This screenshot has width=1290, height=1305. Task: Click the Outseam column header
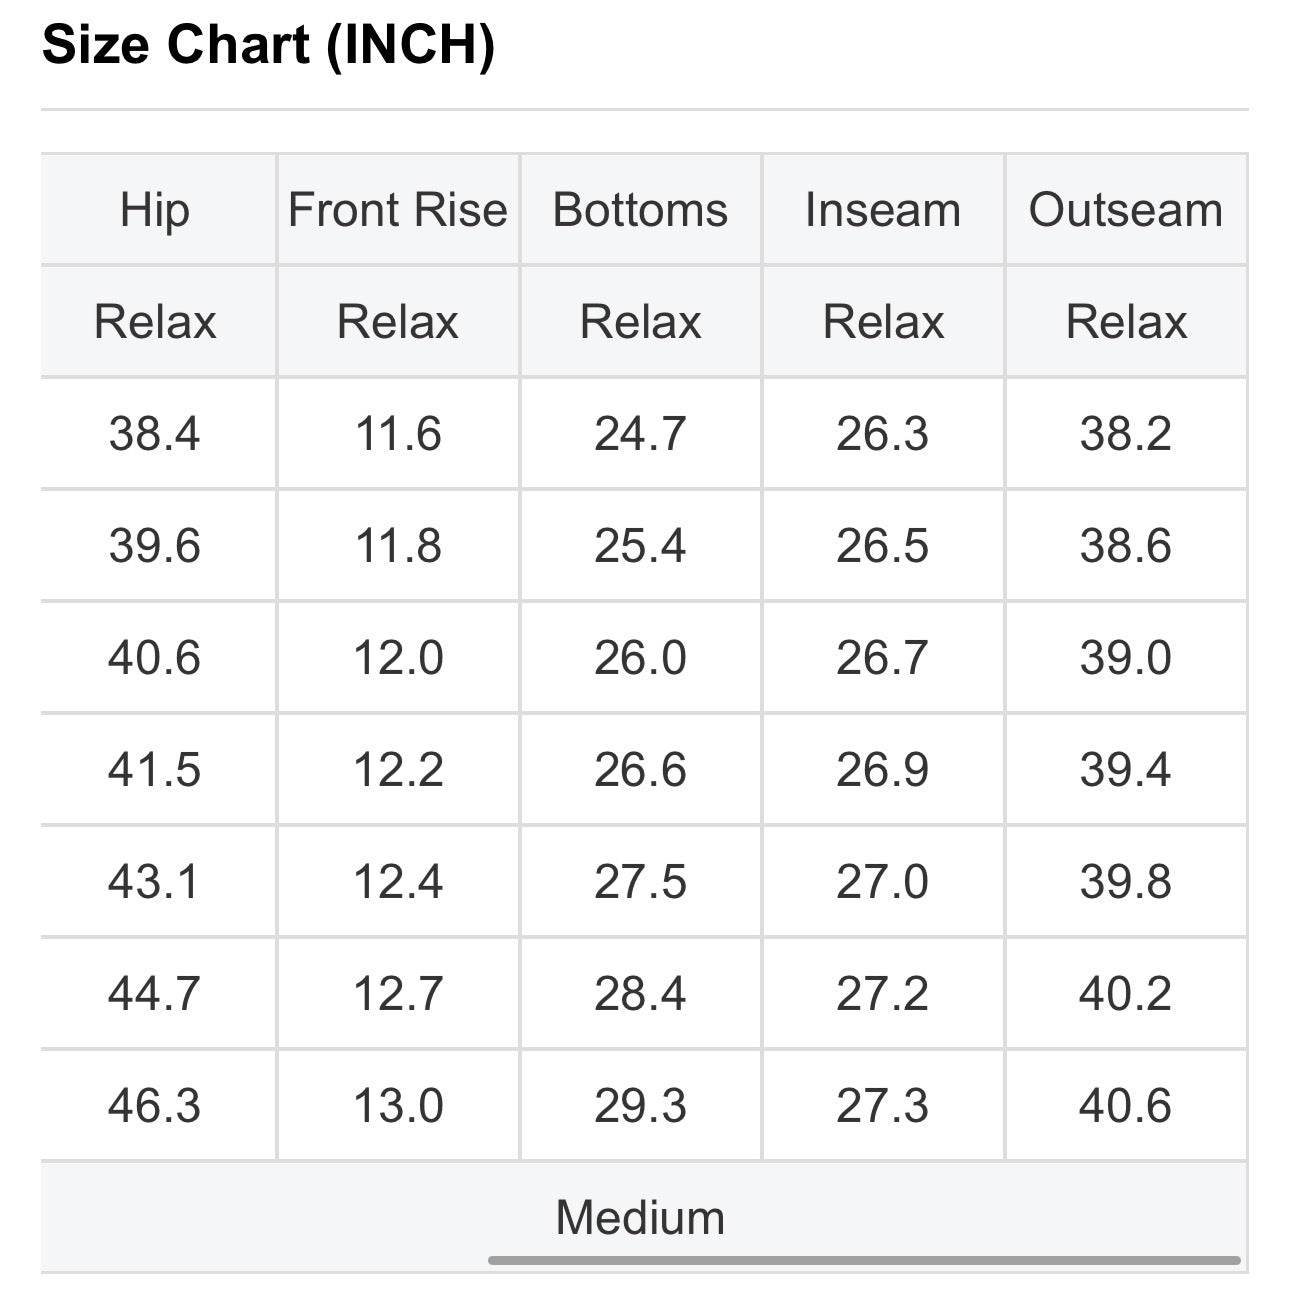click(1126, 210)
